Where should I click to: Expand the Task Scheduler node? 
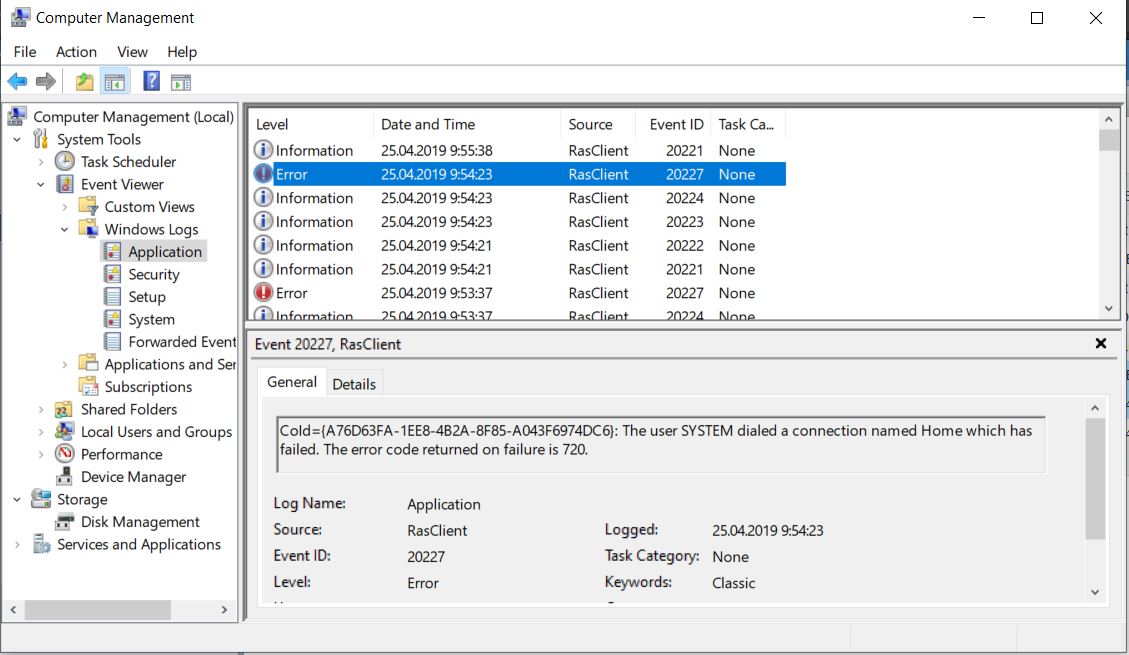click(41, 162)
